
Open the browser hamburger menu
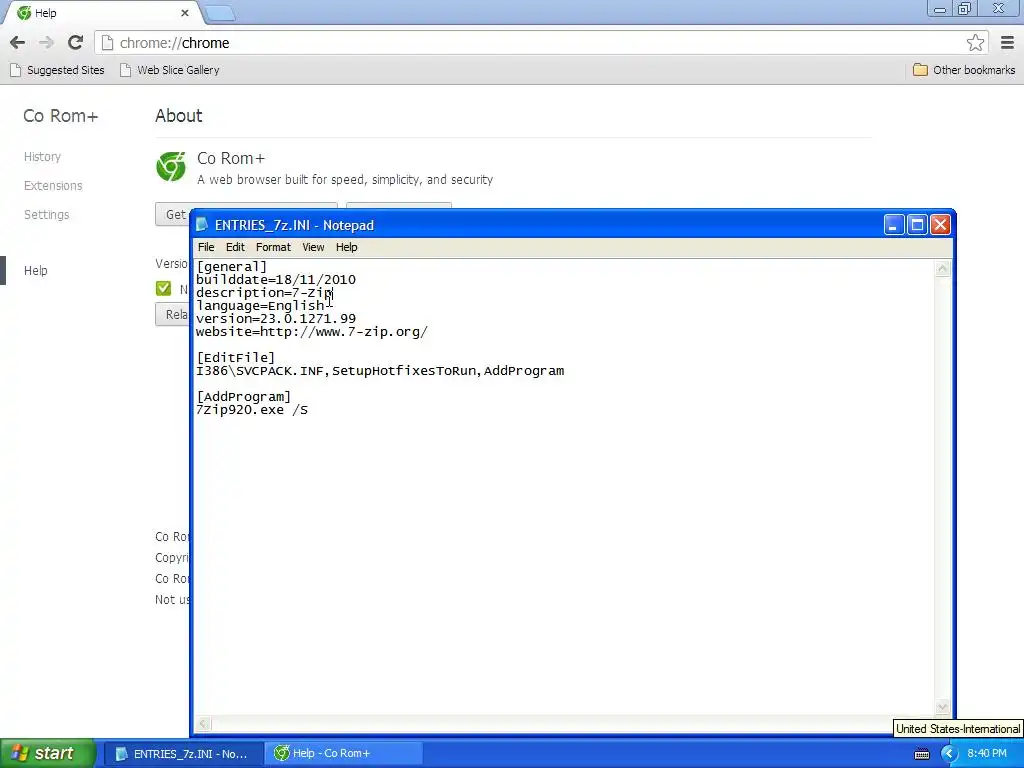[1007, 43]
